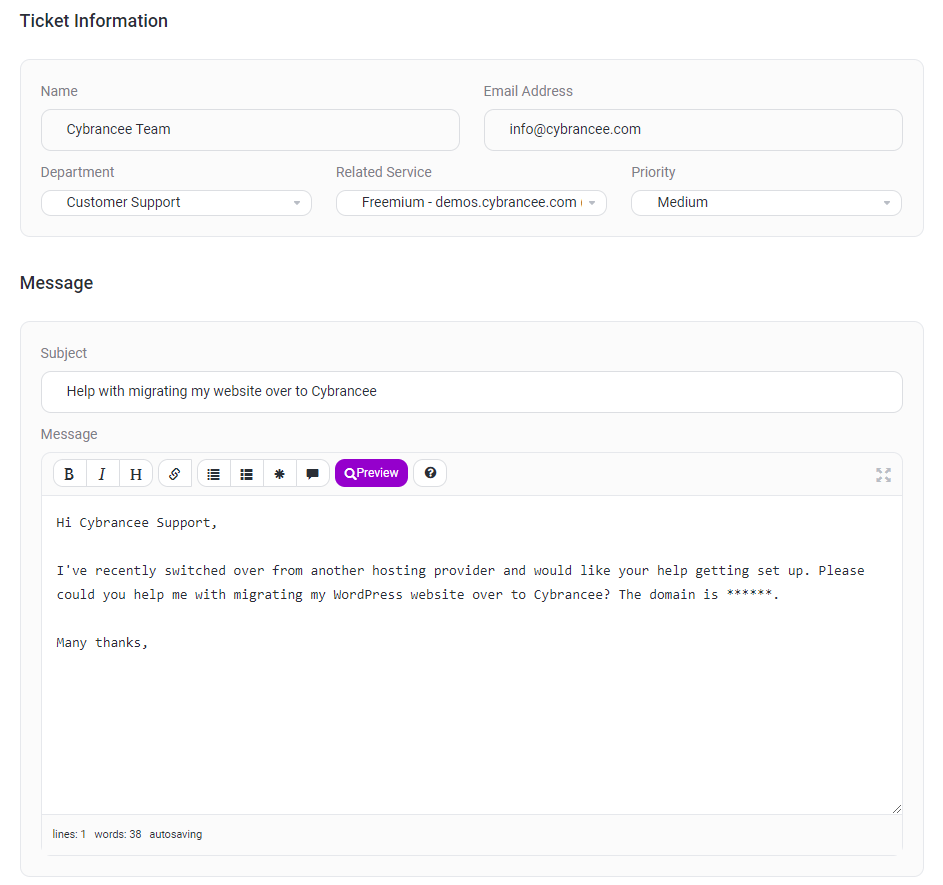The height and width of the screenshot is (885, 943).
Task: Apply bold formatting with B icon
Action: pyautogui.click(x=70, y=474)
